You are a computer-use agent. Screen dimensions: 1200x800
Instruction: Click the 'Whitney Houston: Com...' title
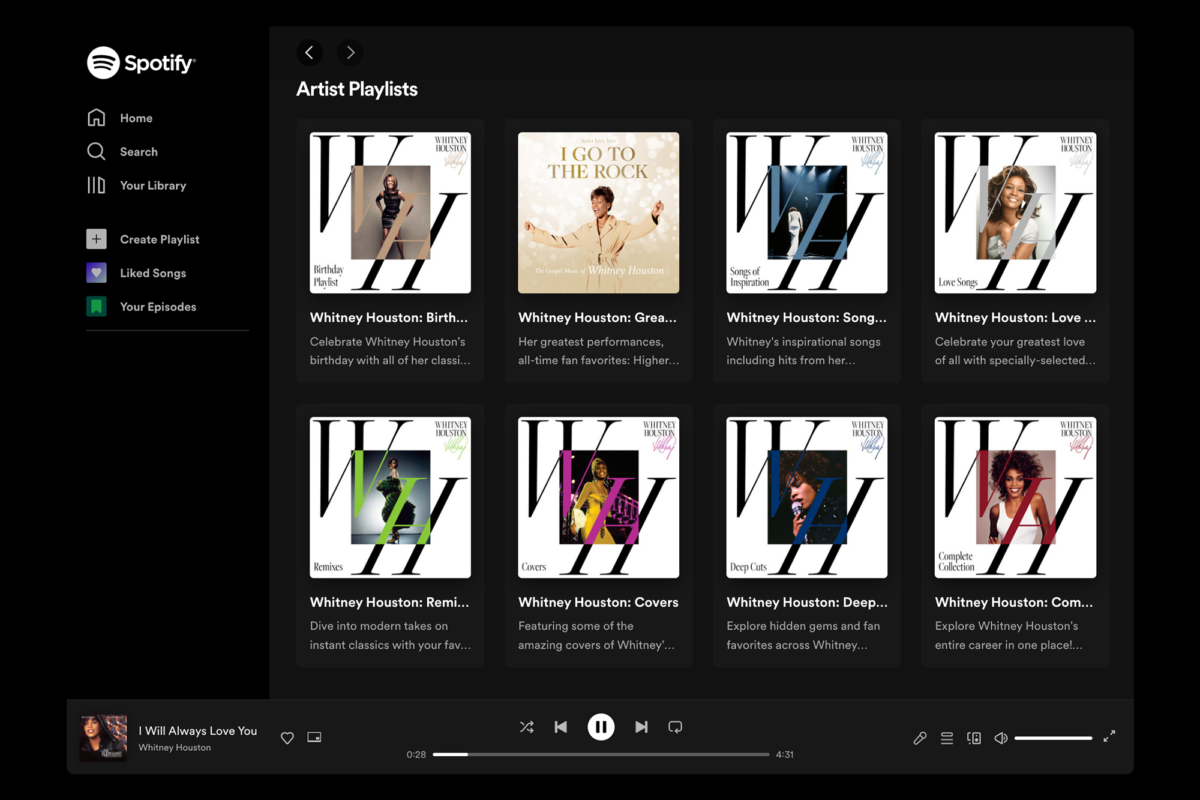(1014, 602)
